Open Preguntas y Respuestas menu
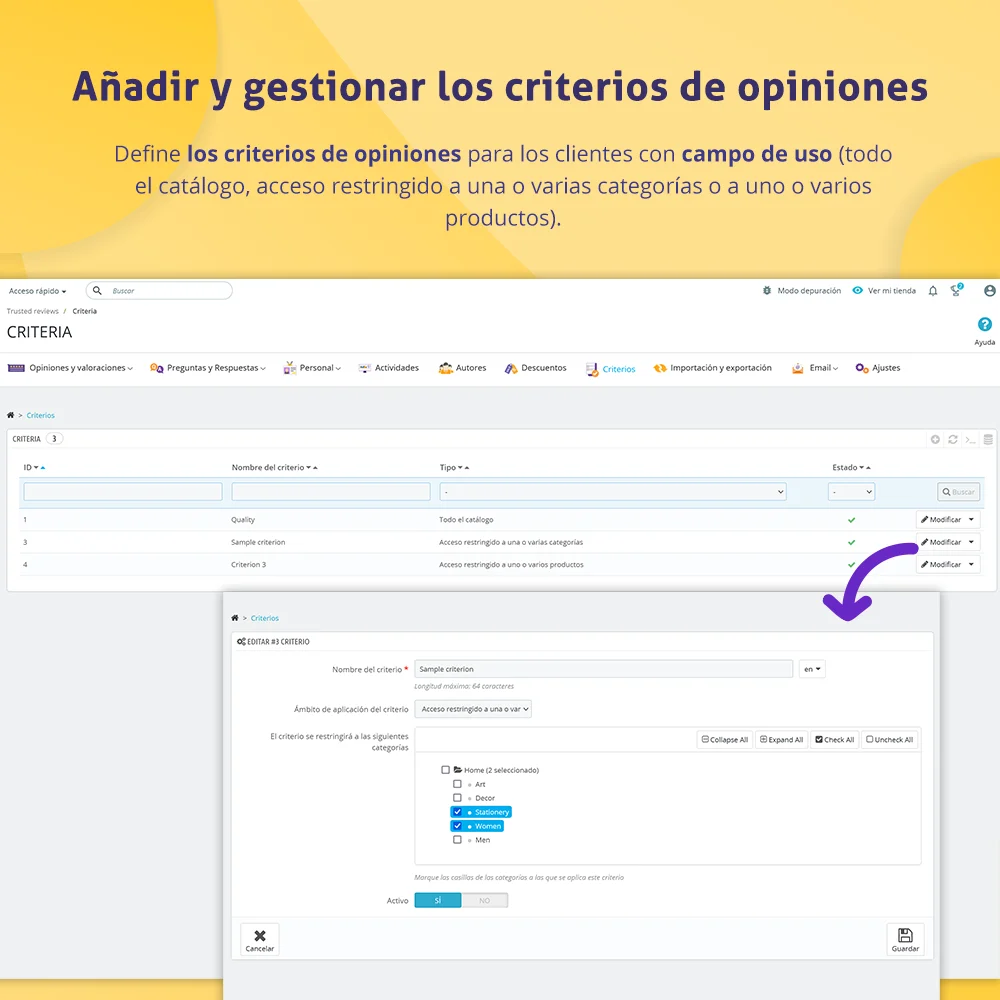Screen dimensions: 1000x1000 [208, 368]
